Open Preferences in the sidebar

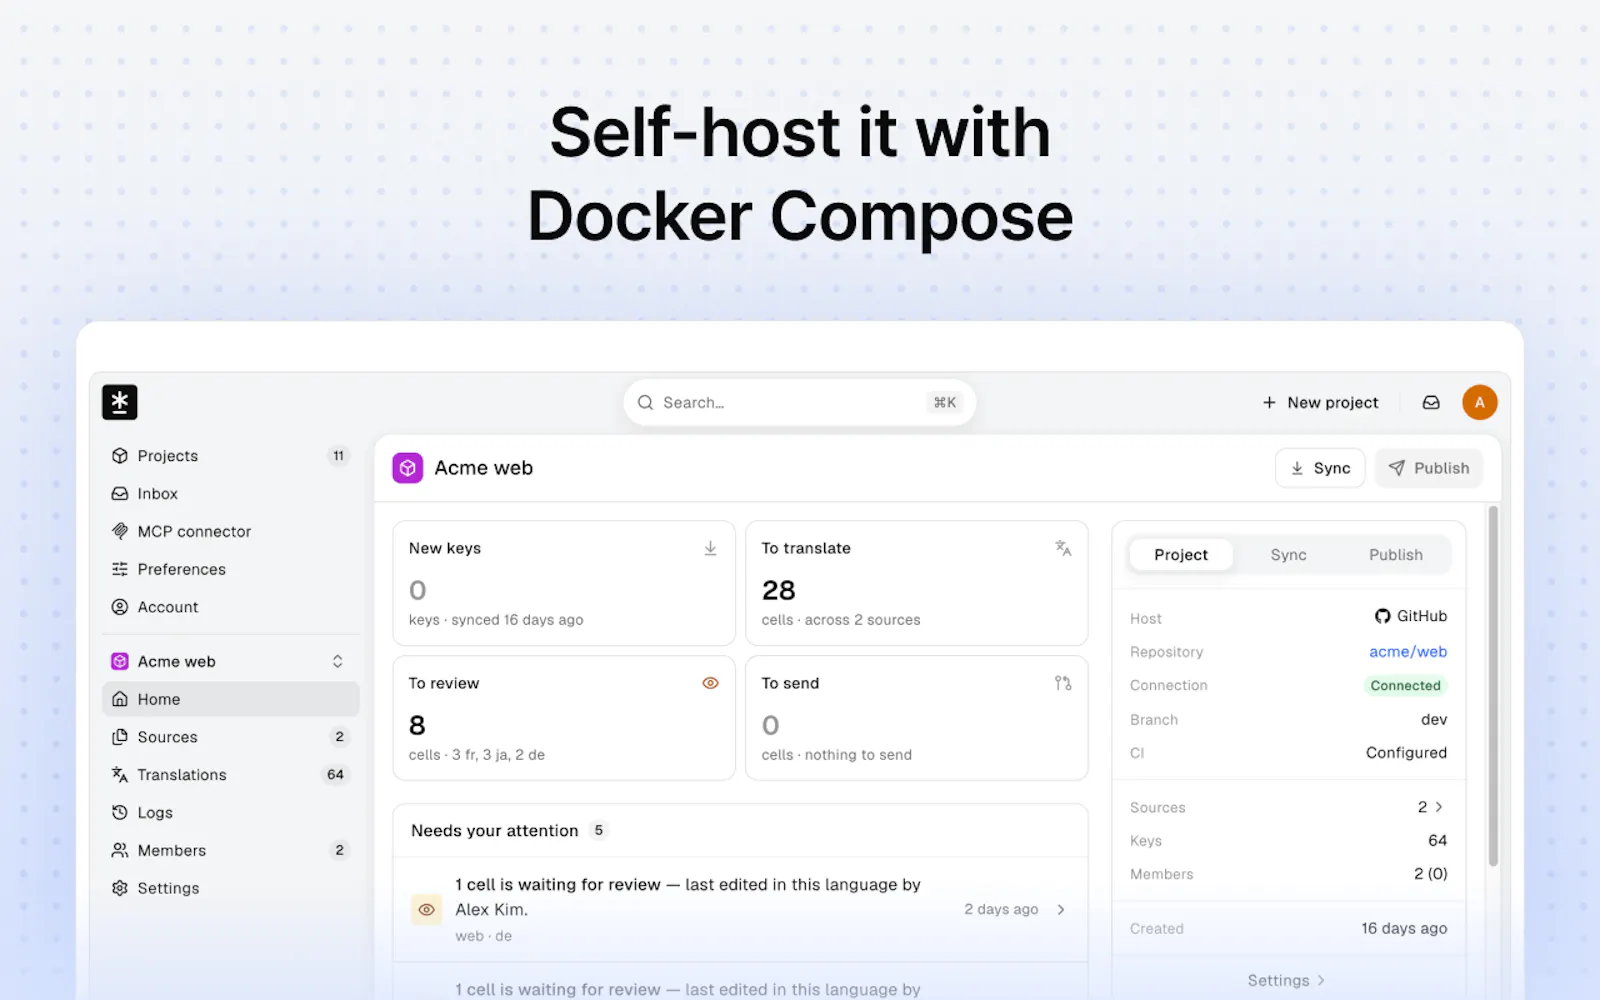coord(230,569)
